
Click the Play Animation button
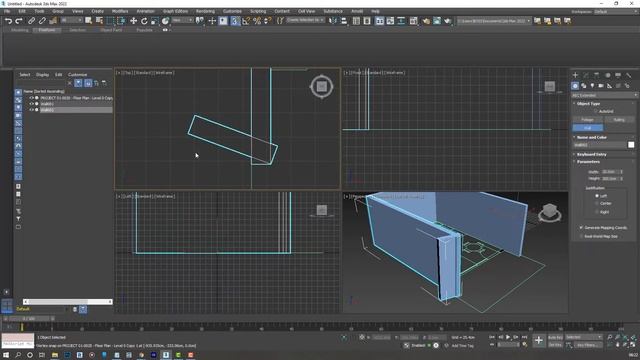click(x=508, y=337)
